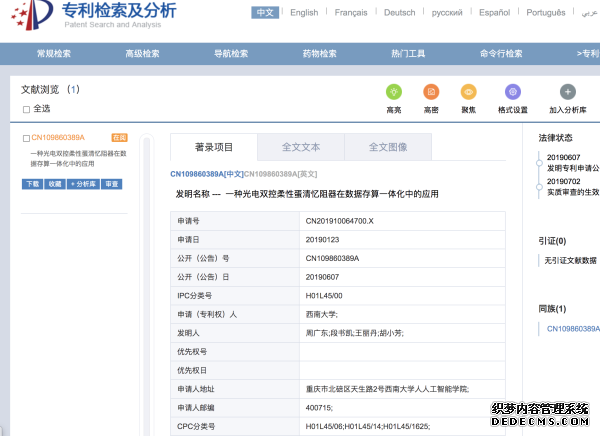
Task: Click the +分析库 button
Action: pos(83,184)
